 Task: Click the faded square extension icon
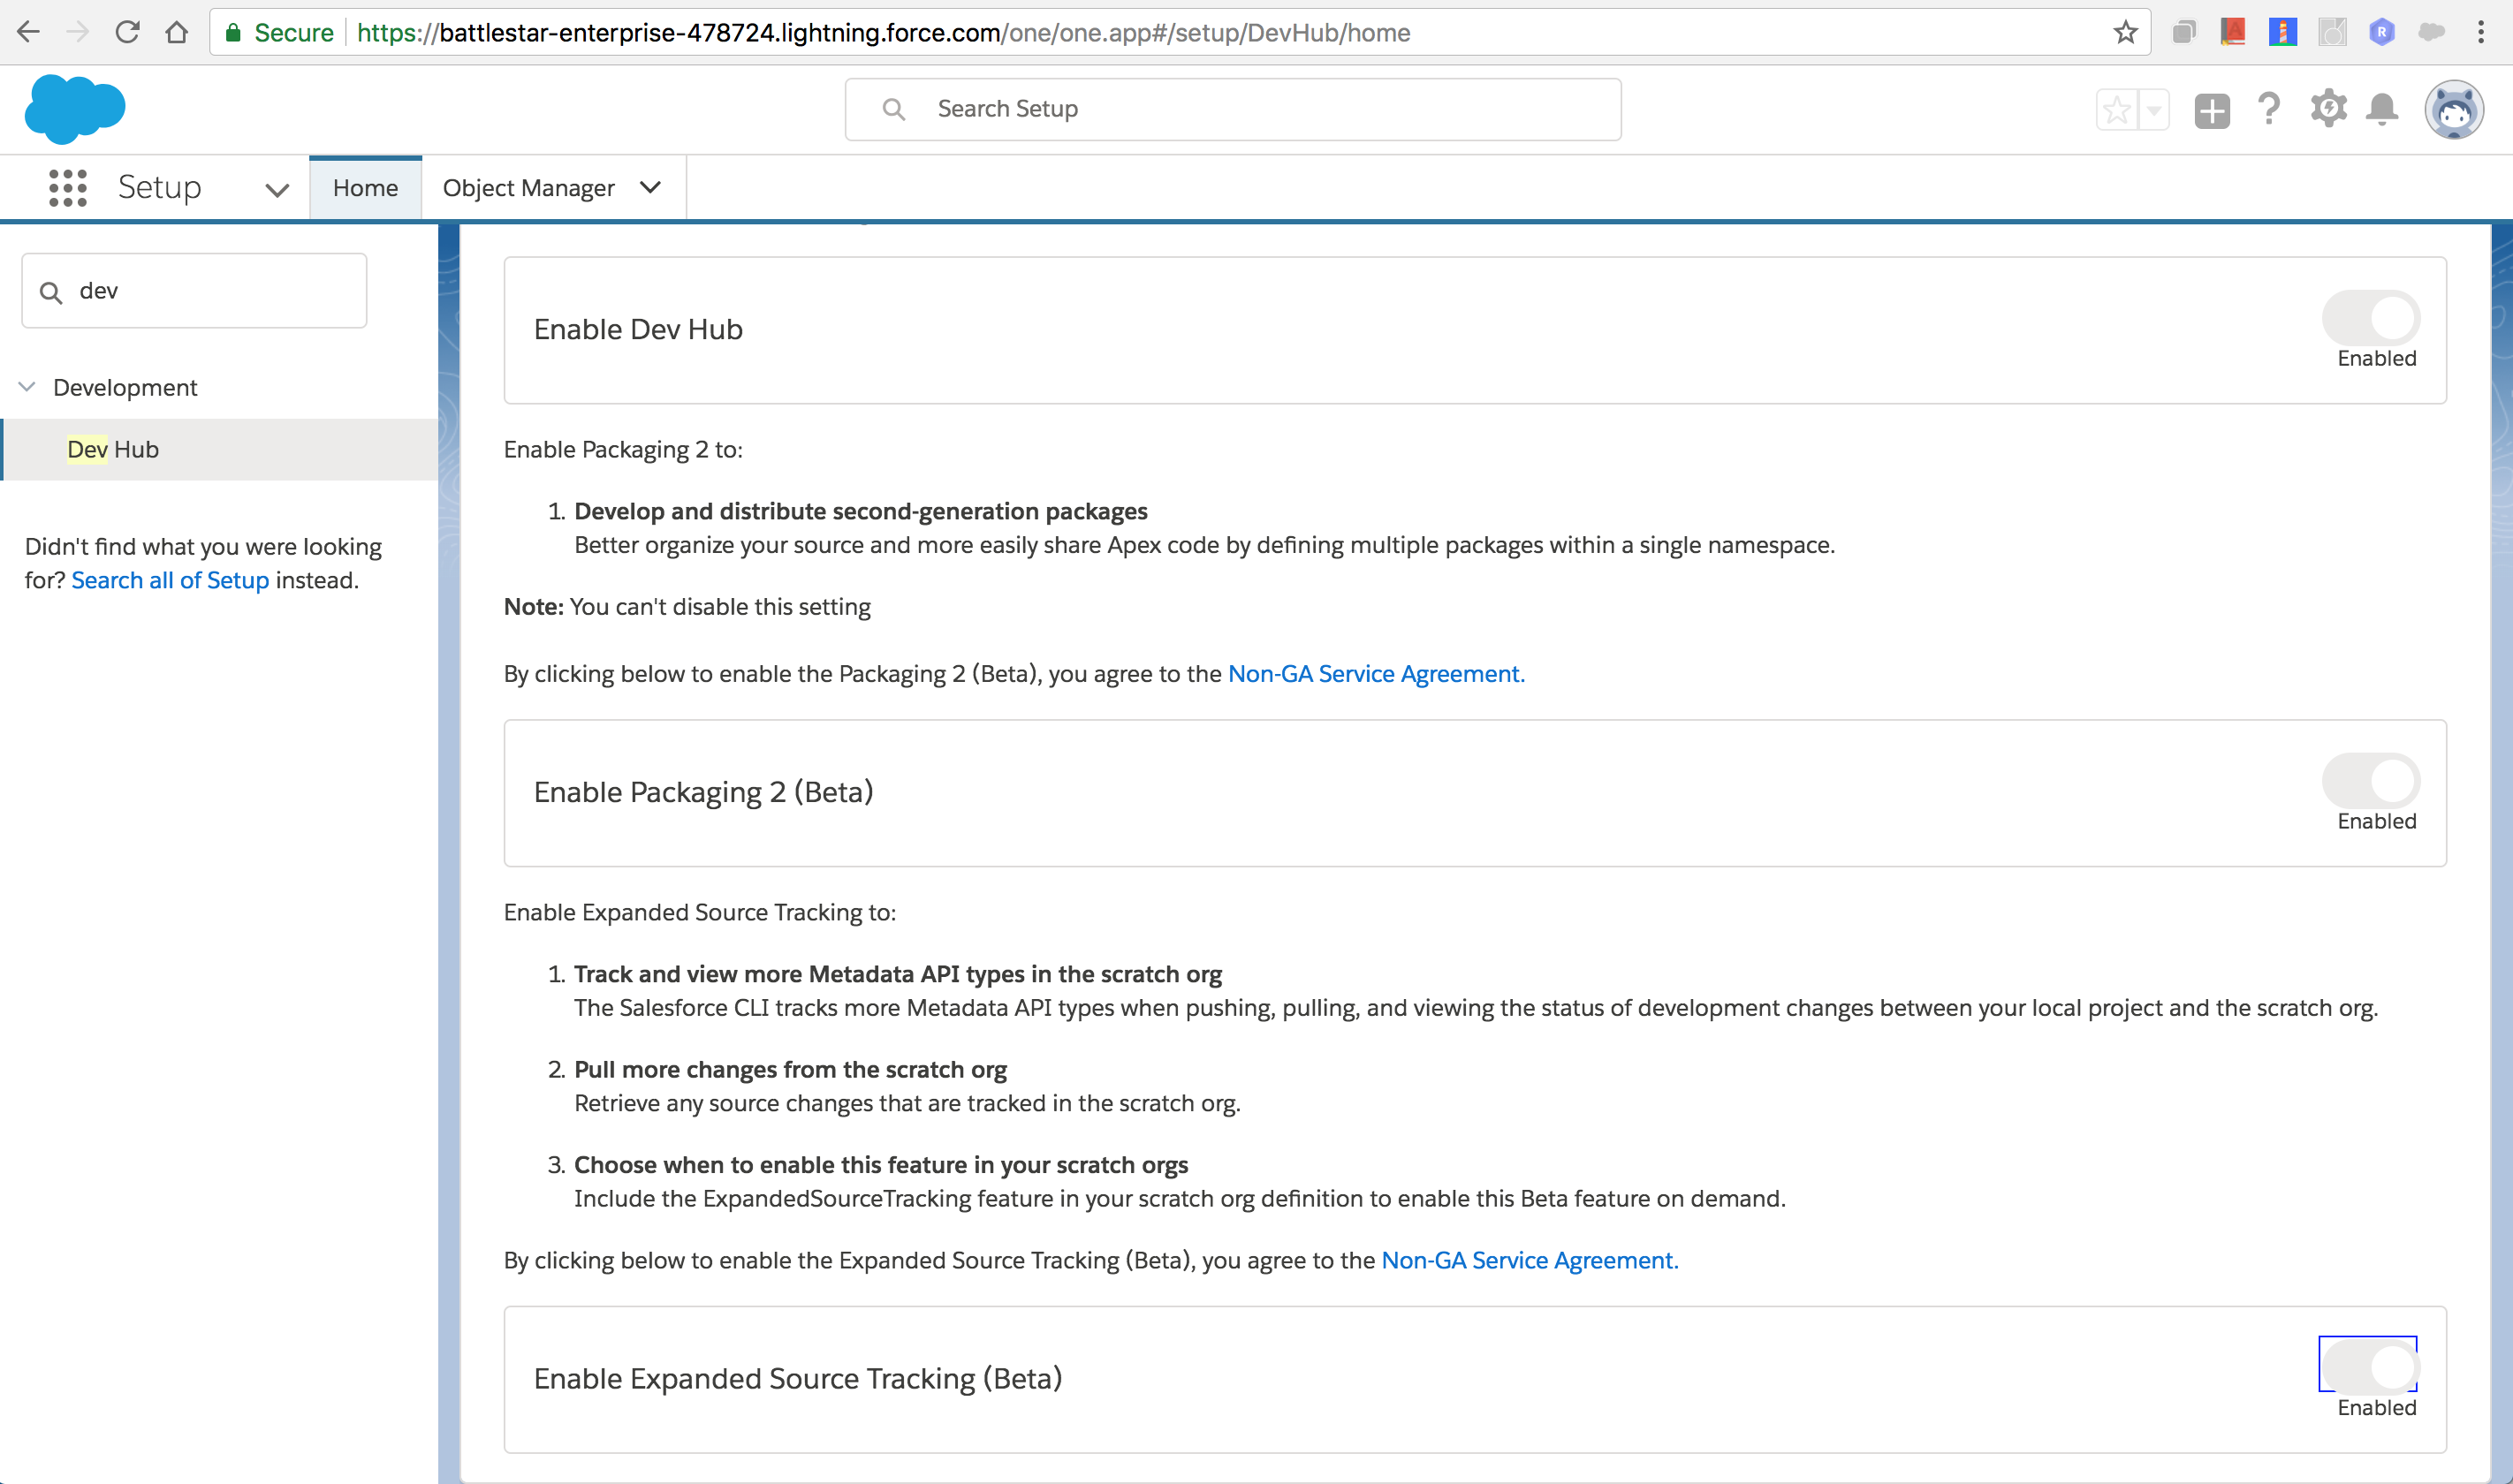[2332, 32]
